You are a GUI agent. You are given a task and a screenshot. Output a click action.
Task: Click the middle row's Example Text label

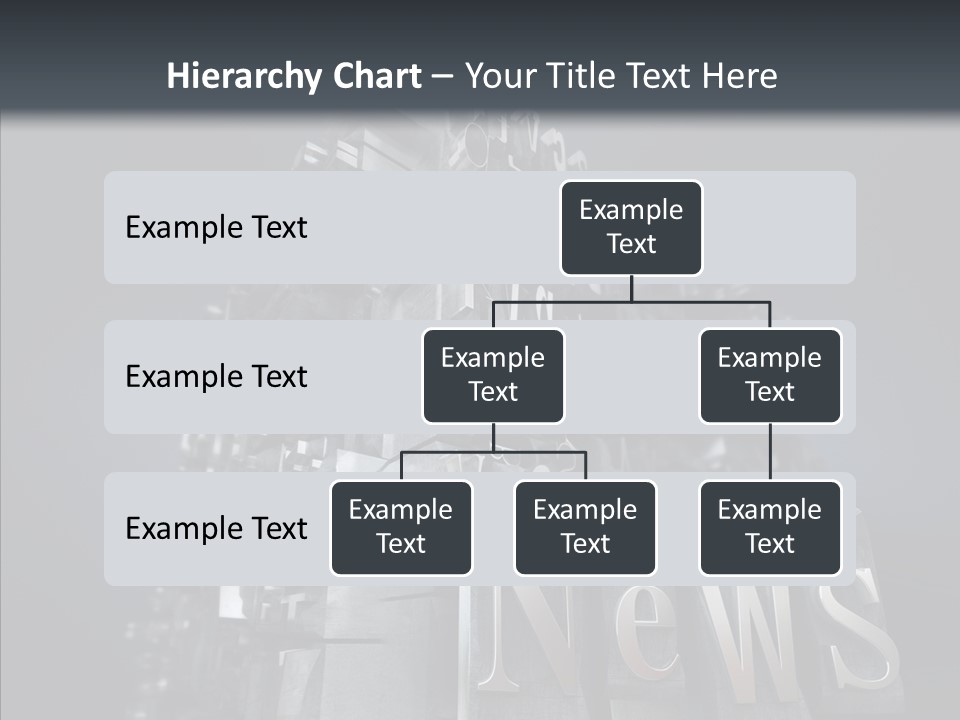coord(216,377)
